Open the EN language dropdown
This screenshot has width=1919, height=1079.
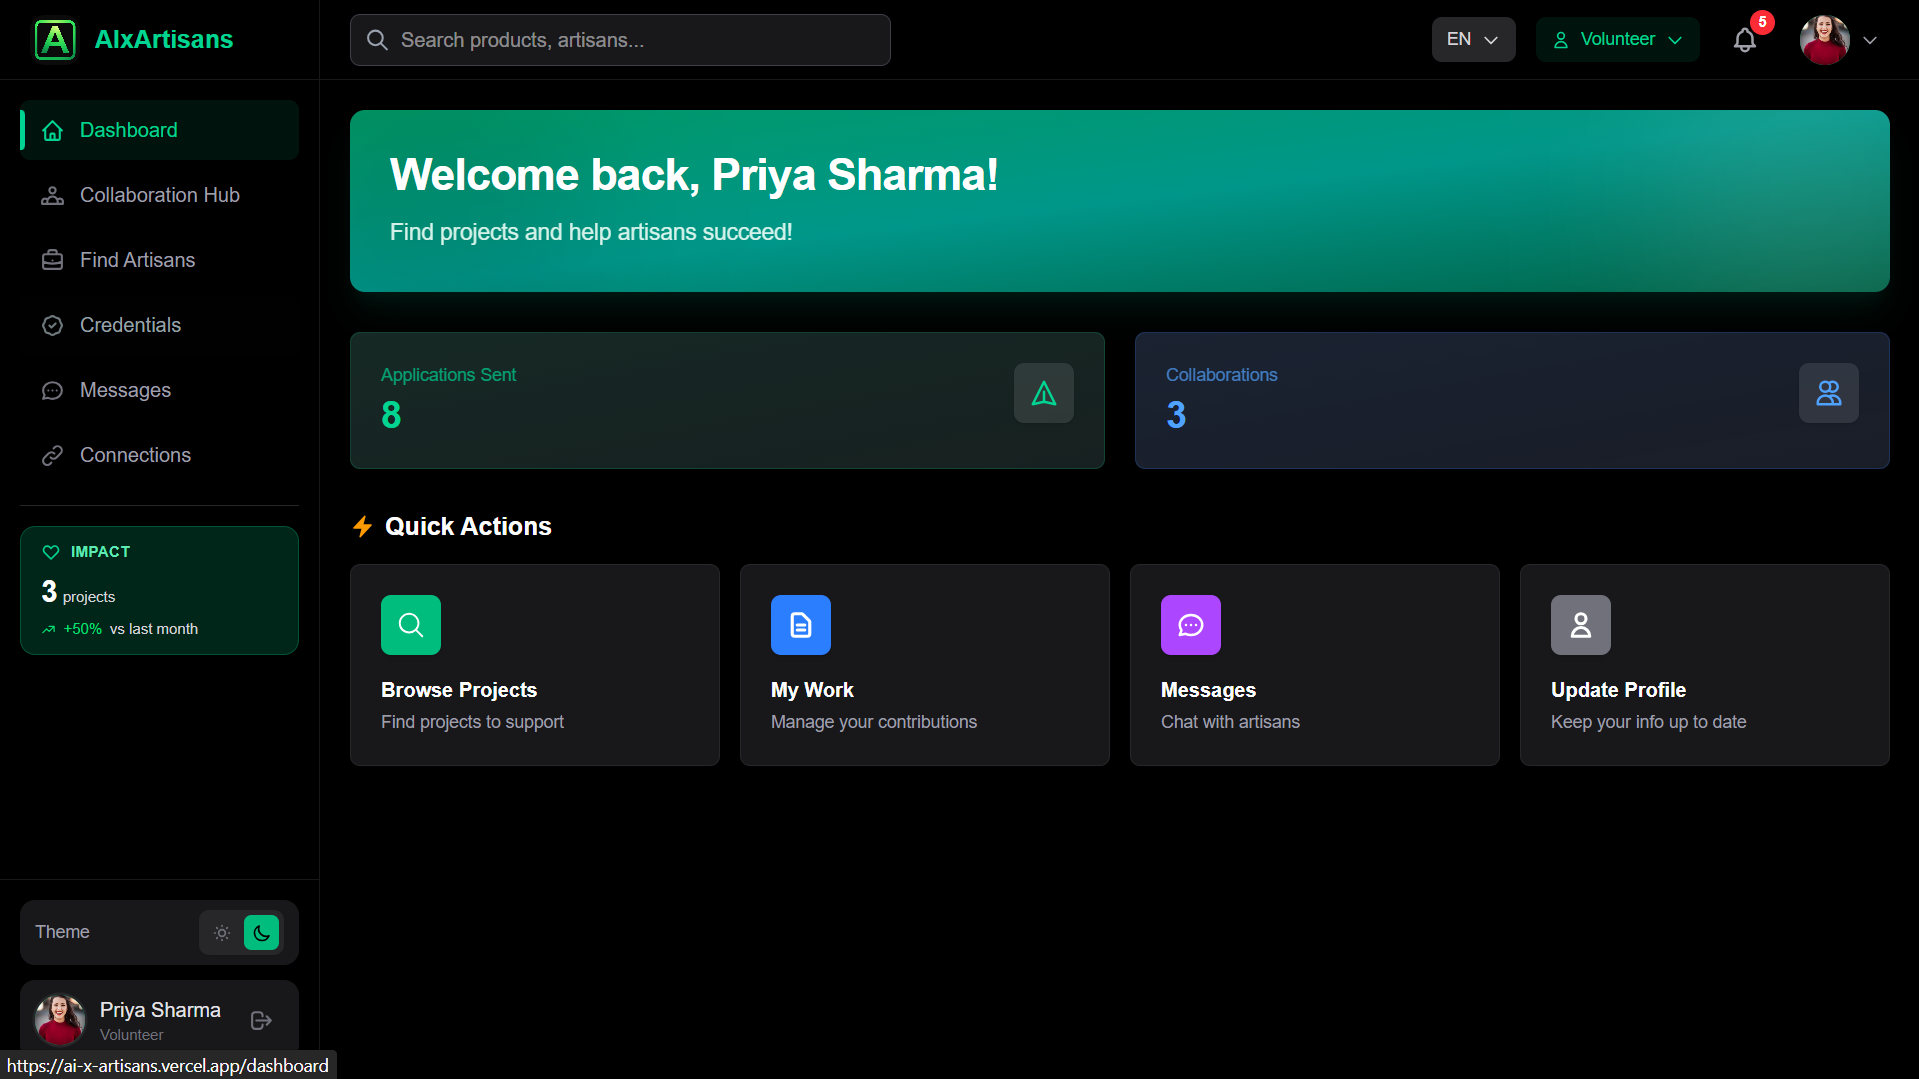(x=1474, y=40)
